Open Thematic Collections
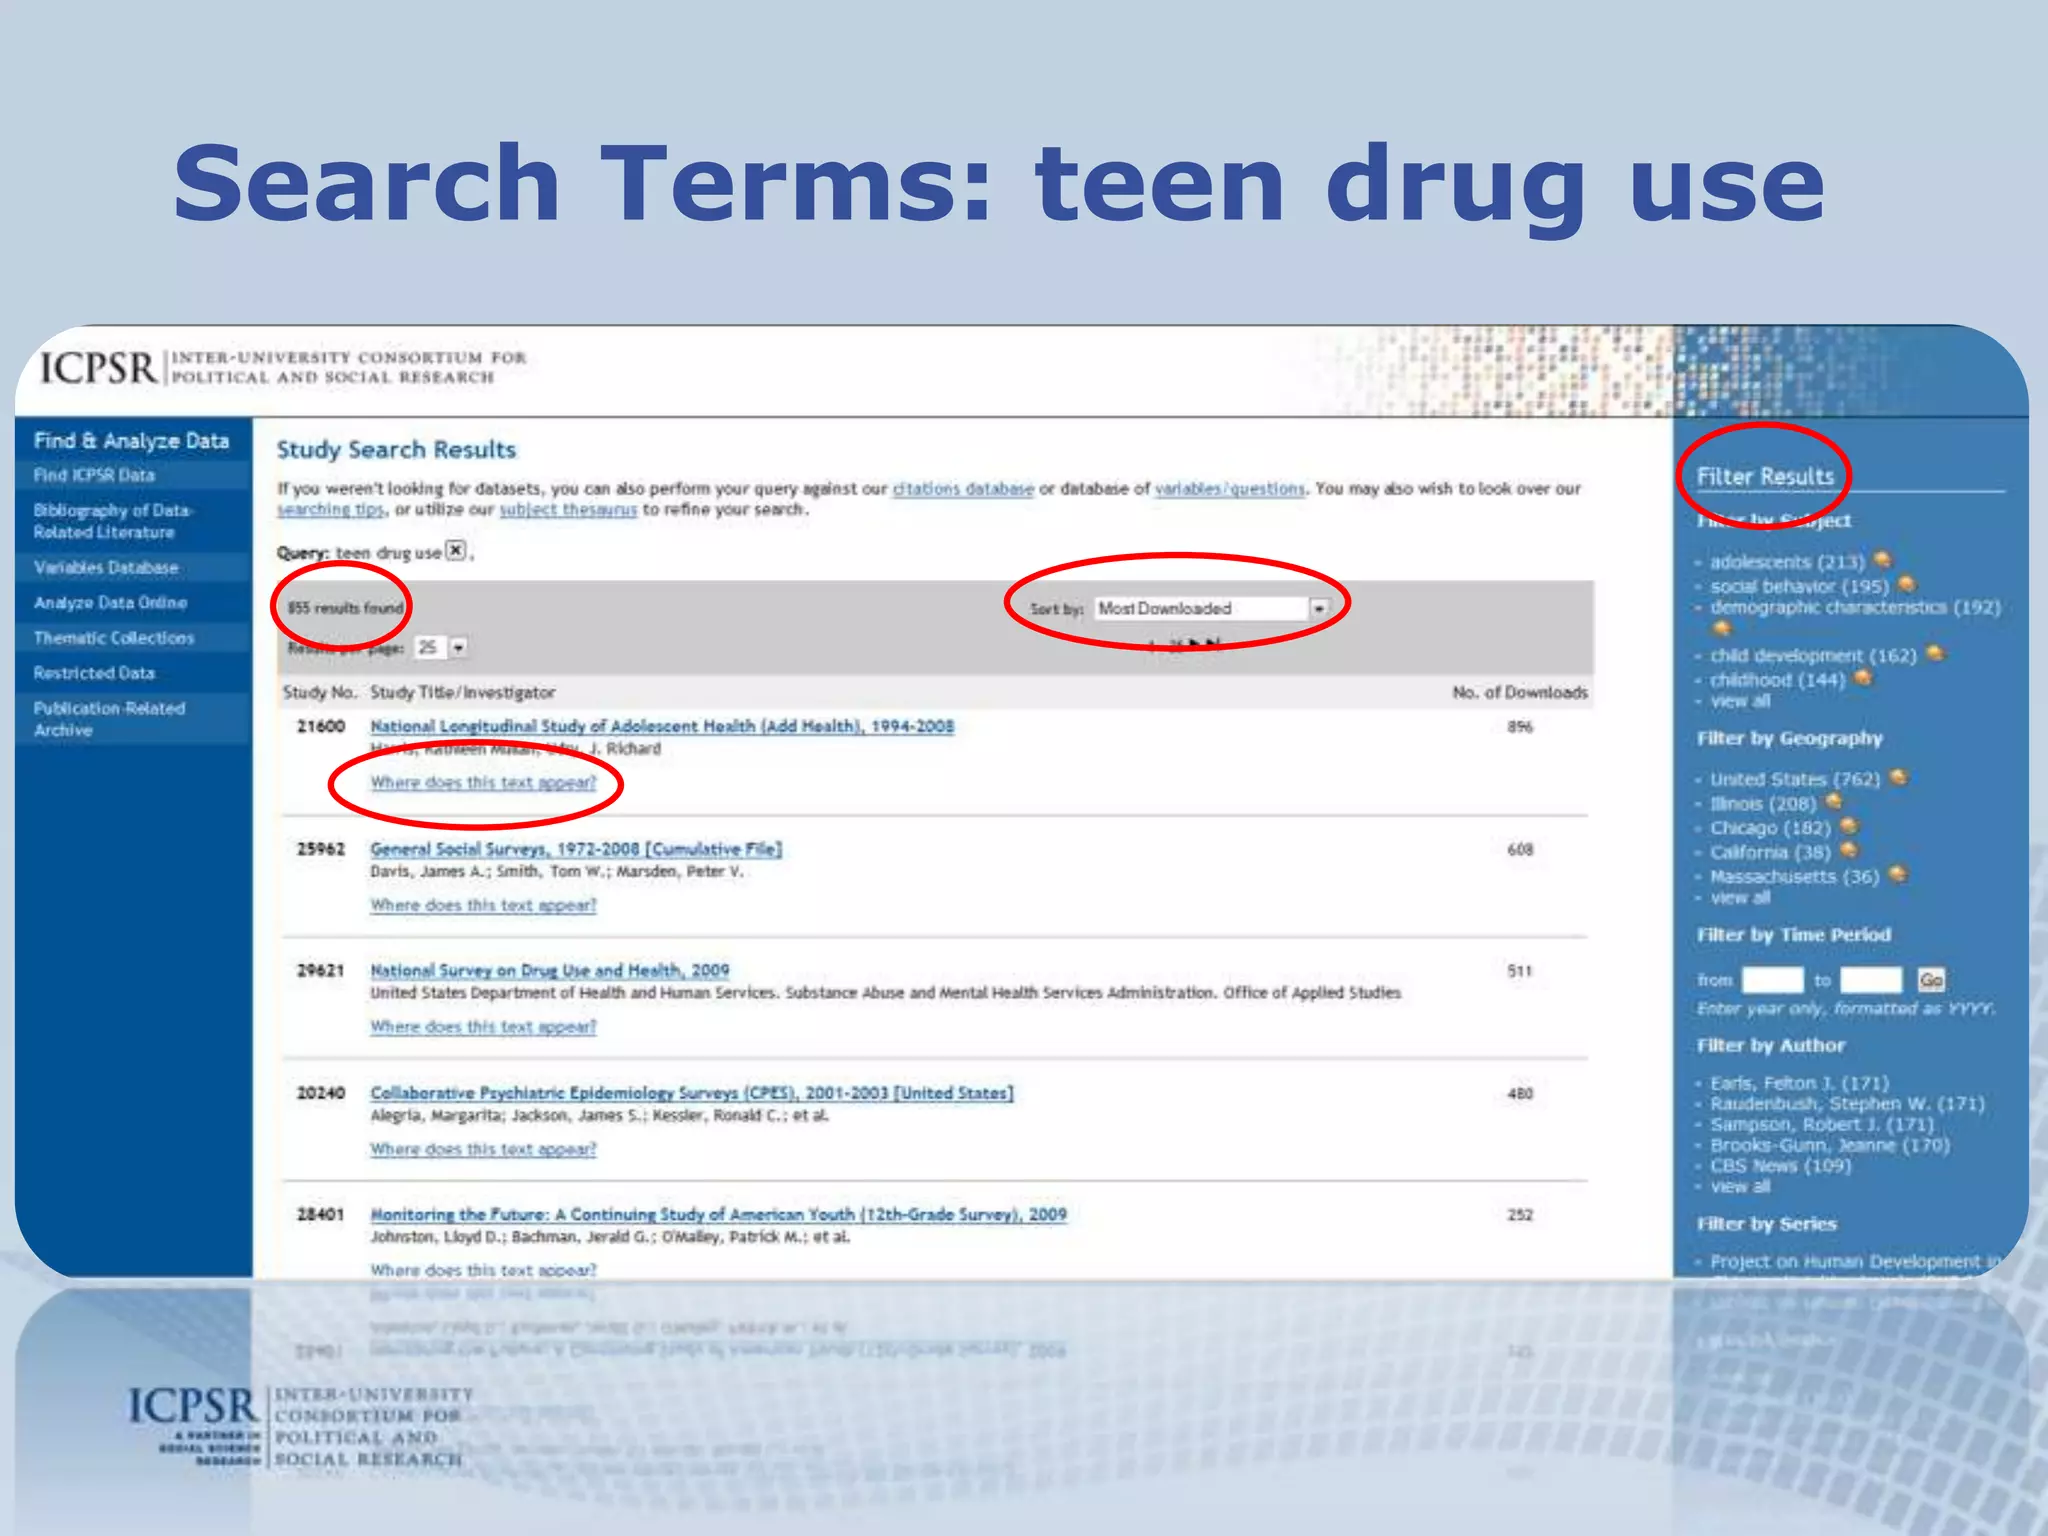Viewport: 2048px width, 1536px height. pyautogui.click(x=114, y=637)
